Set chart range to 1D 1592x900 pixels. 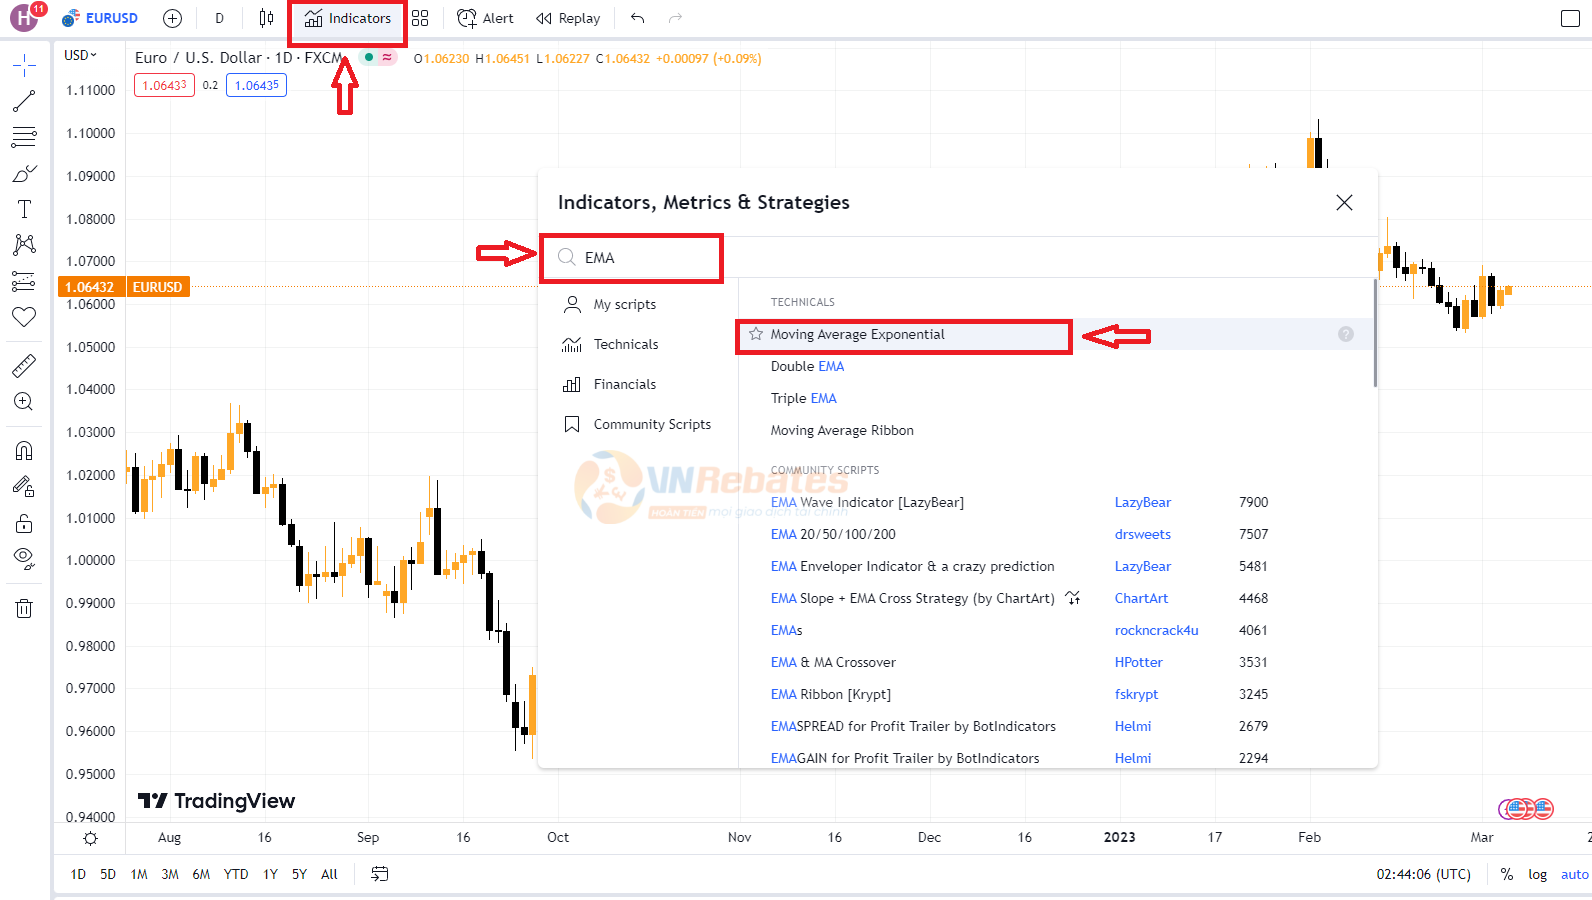tap(78, 874)
